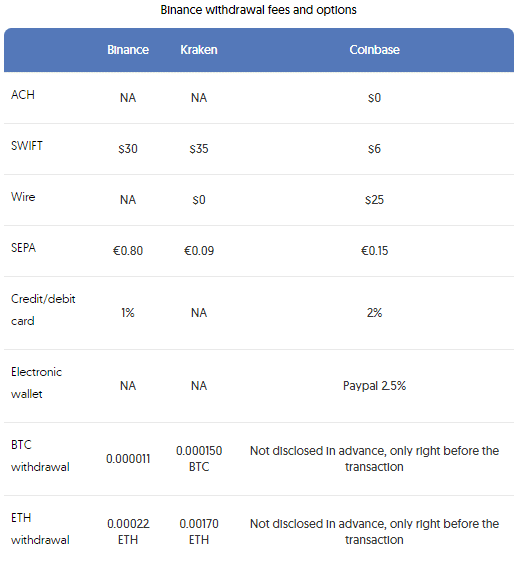515x573 pixels.
Task: Select the Paypal 2.5% cell
Action: (x=374, y=386)
